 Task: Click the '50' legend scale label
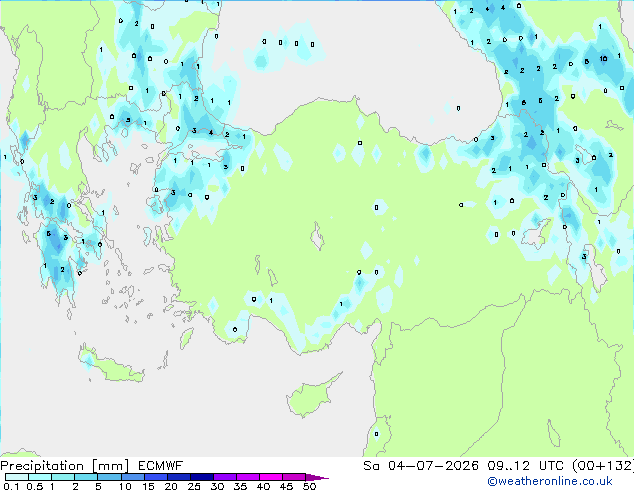click(x=309, y=486)
